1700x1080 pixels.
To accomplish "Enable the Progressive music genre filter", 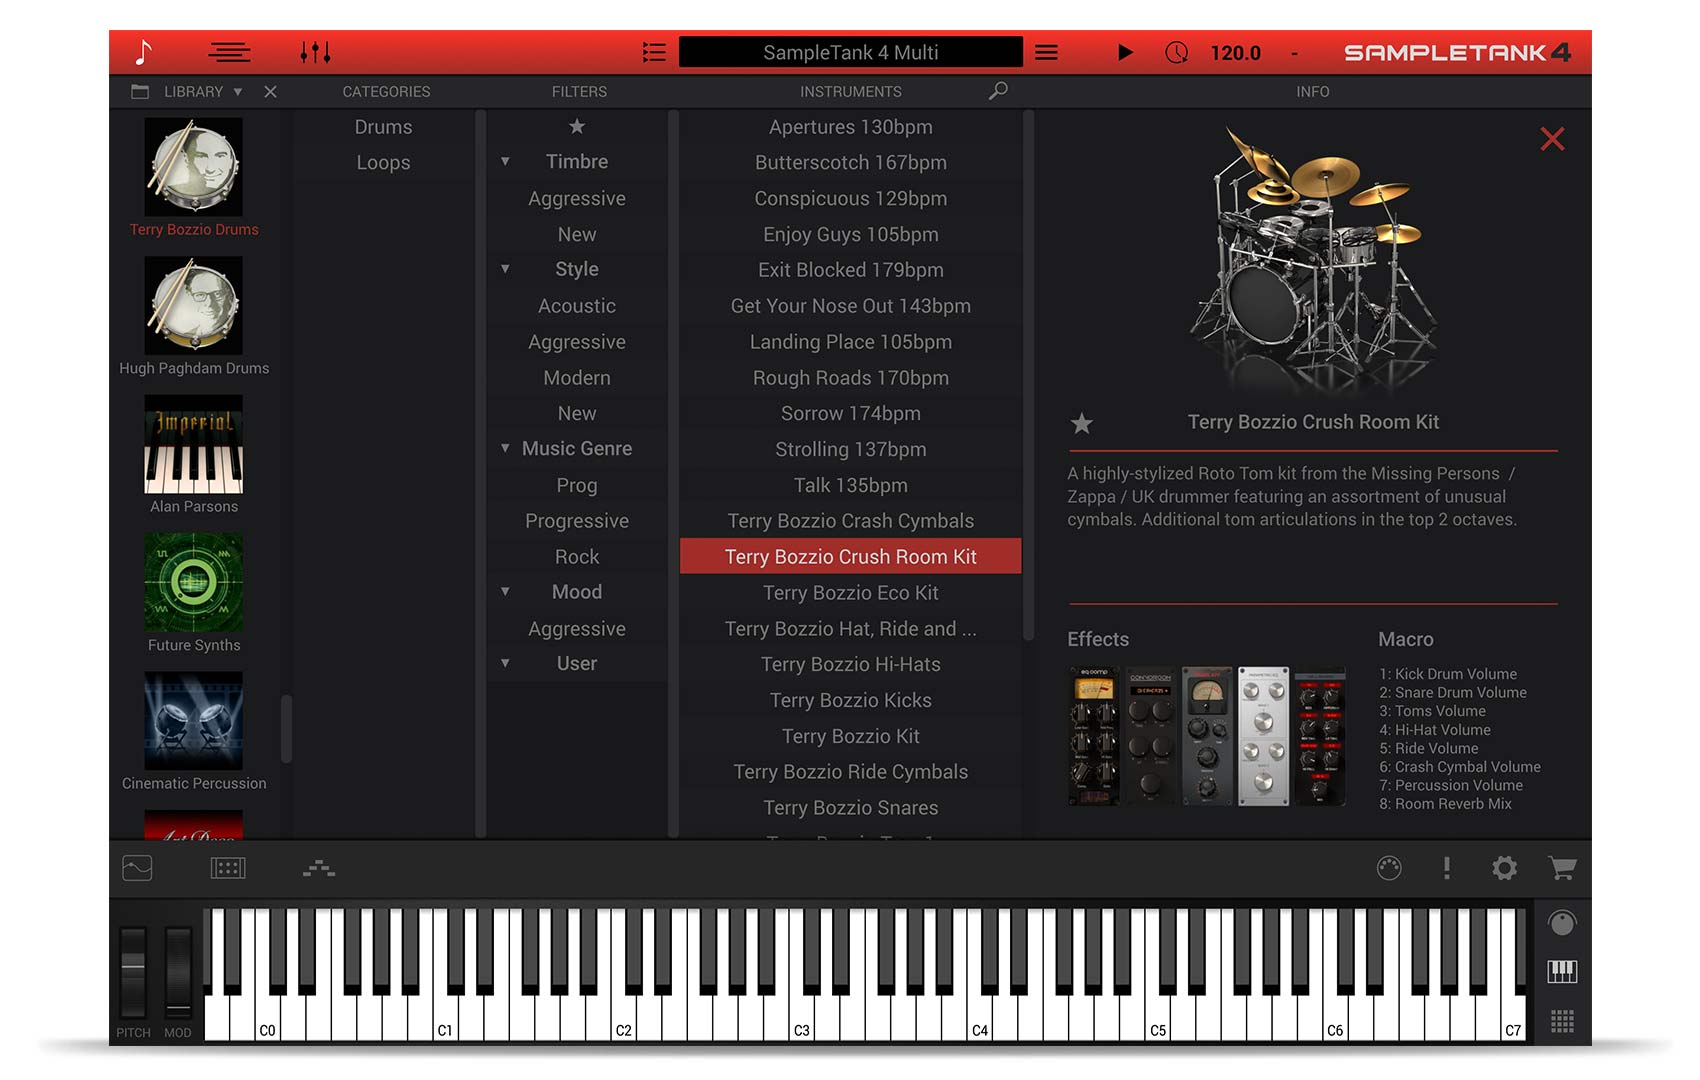I will click(576, 520).
